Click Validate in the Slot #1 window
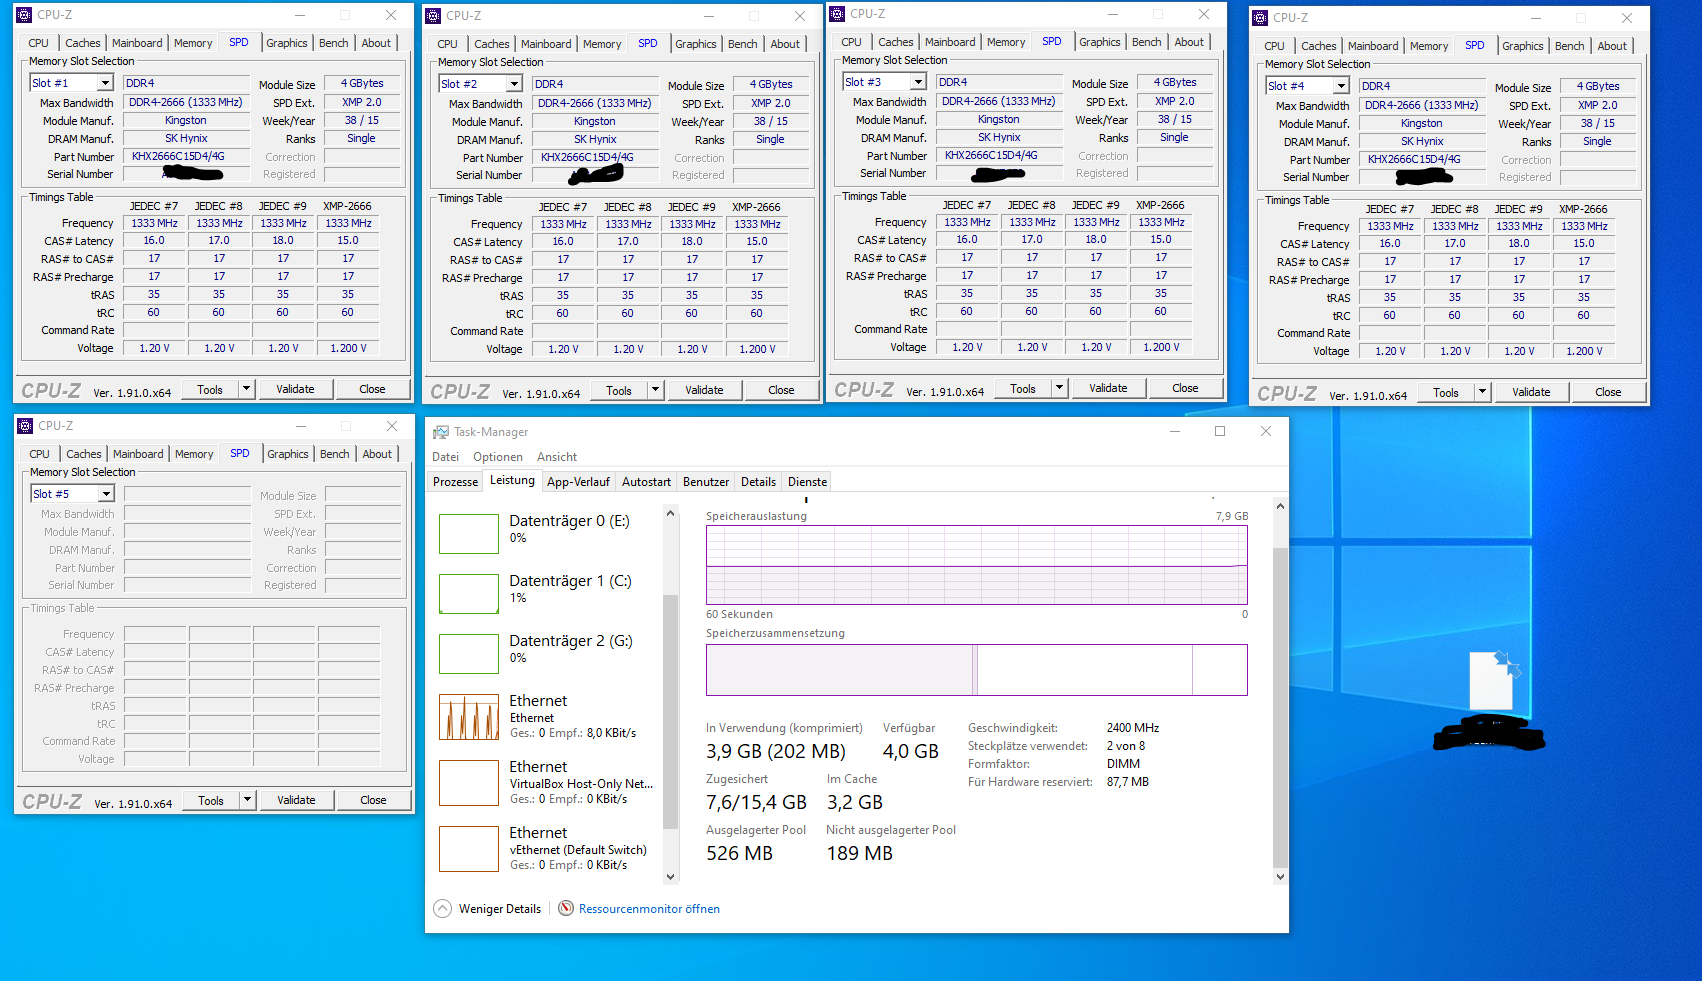 tap(295, 389)
